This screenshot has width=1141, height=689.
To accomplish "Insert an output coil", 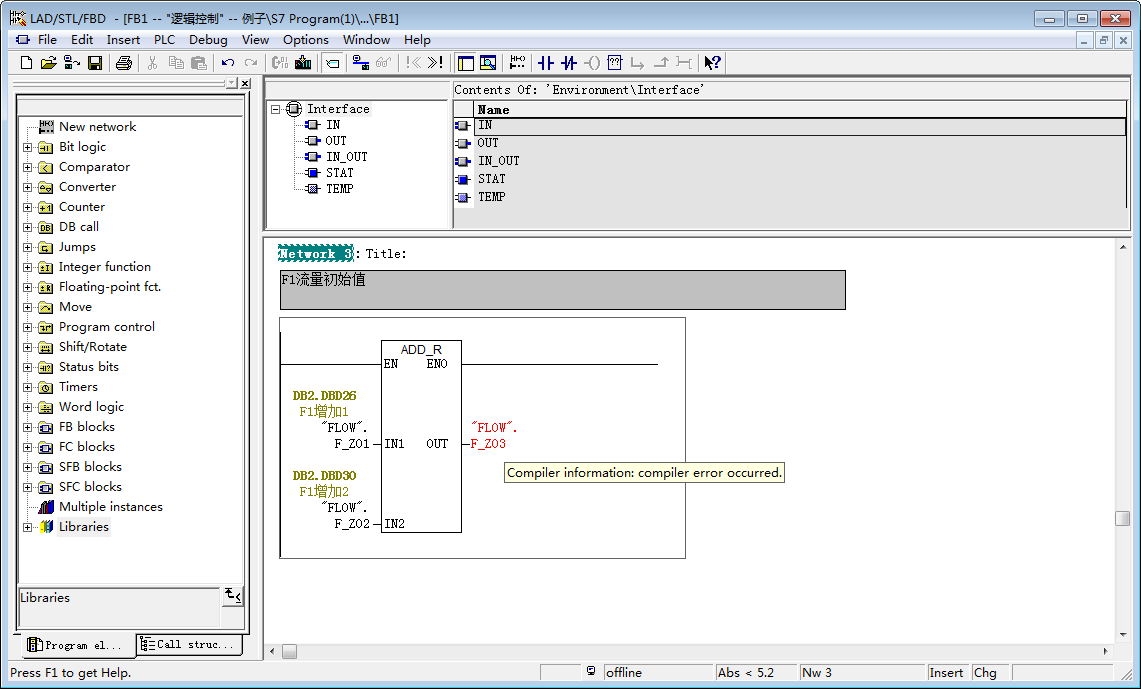I will click(x=592, y=63).
